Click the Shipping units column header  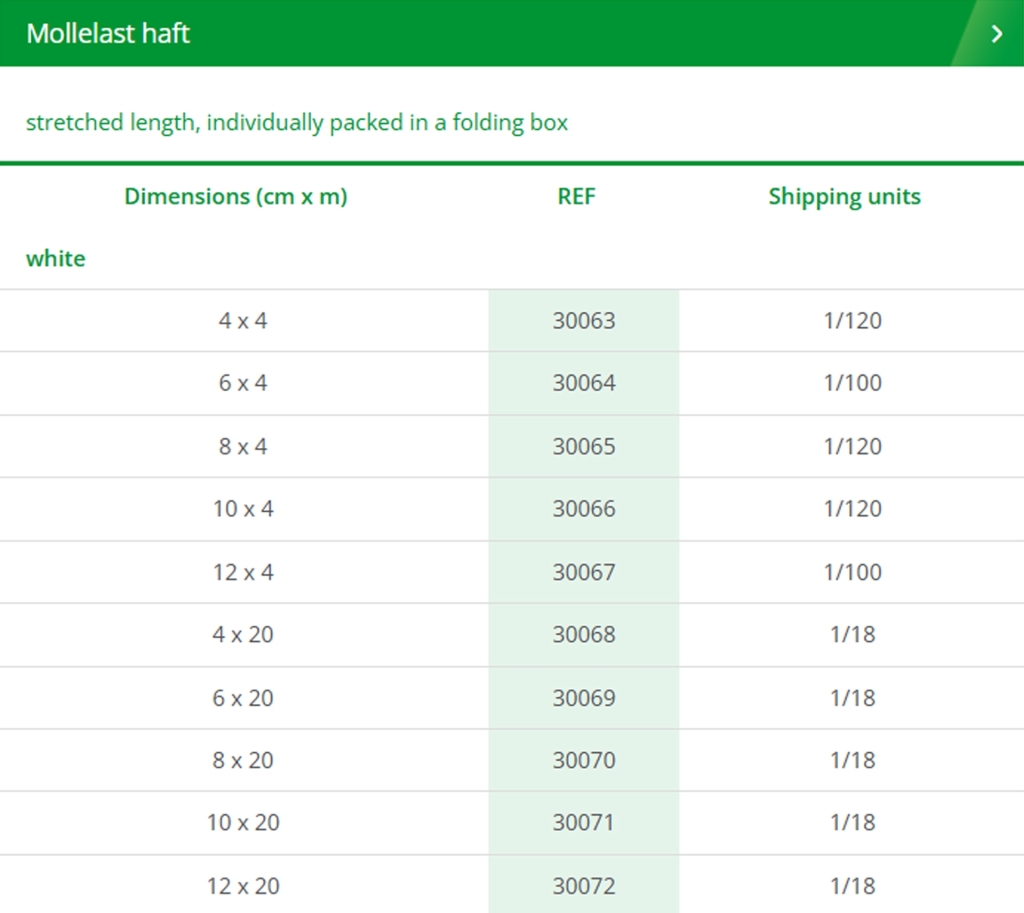tap(844, 197)
